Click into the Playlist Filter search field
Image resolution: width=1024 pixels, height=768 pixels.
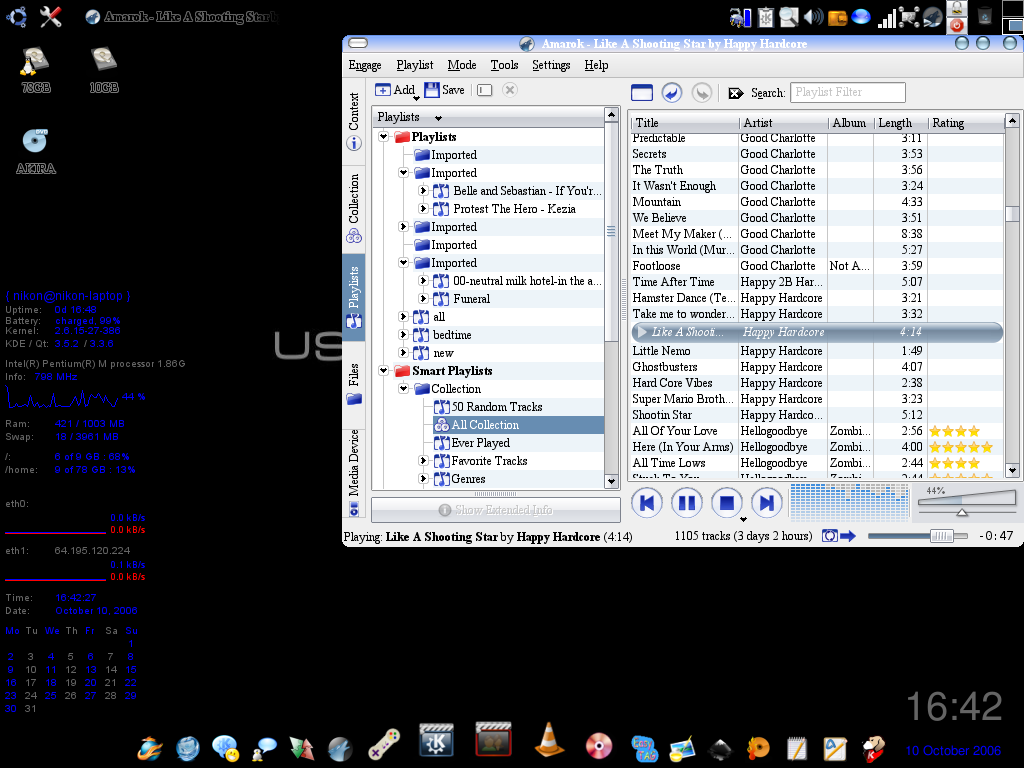coord(848,92)
